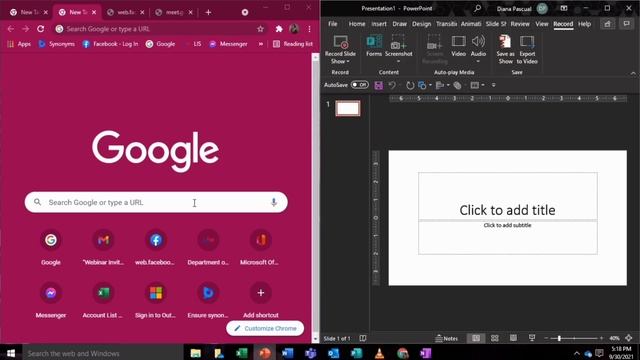Open Chrome Extensions puzzle icon
The image size is (640, 360).
coord(279,29)
